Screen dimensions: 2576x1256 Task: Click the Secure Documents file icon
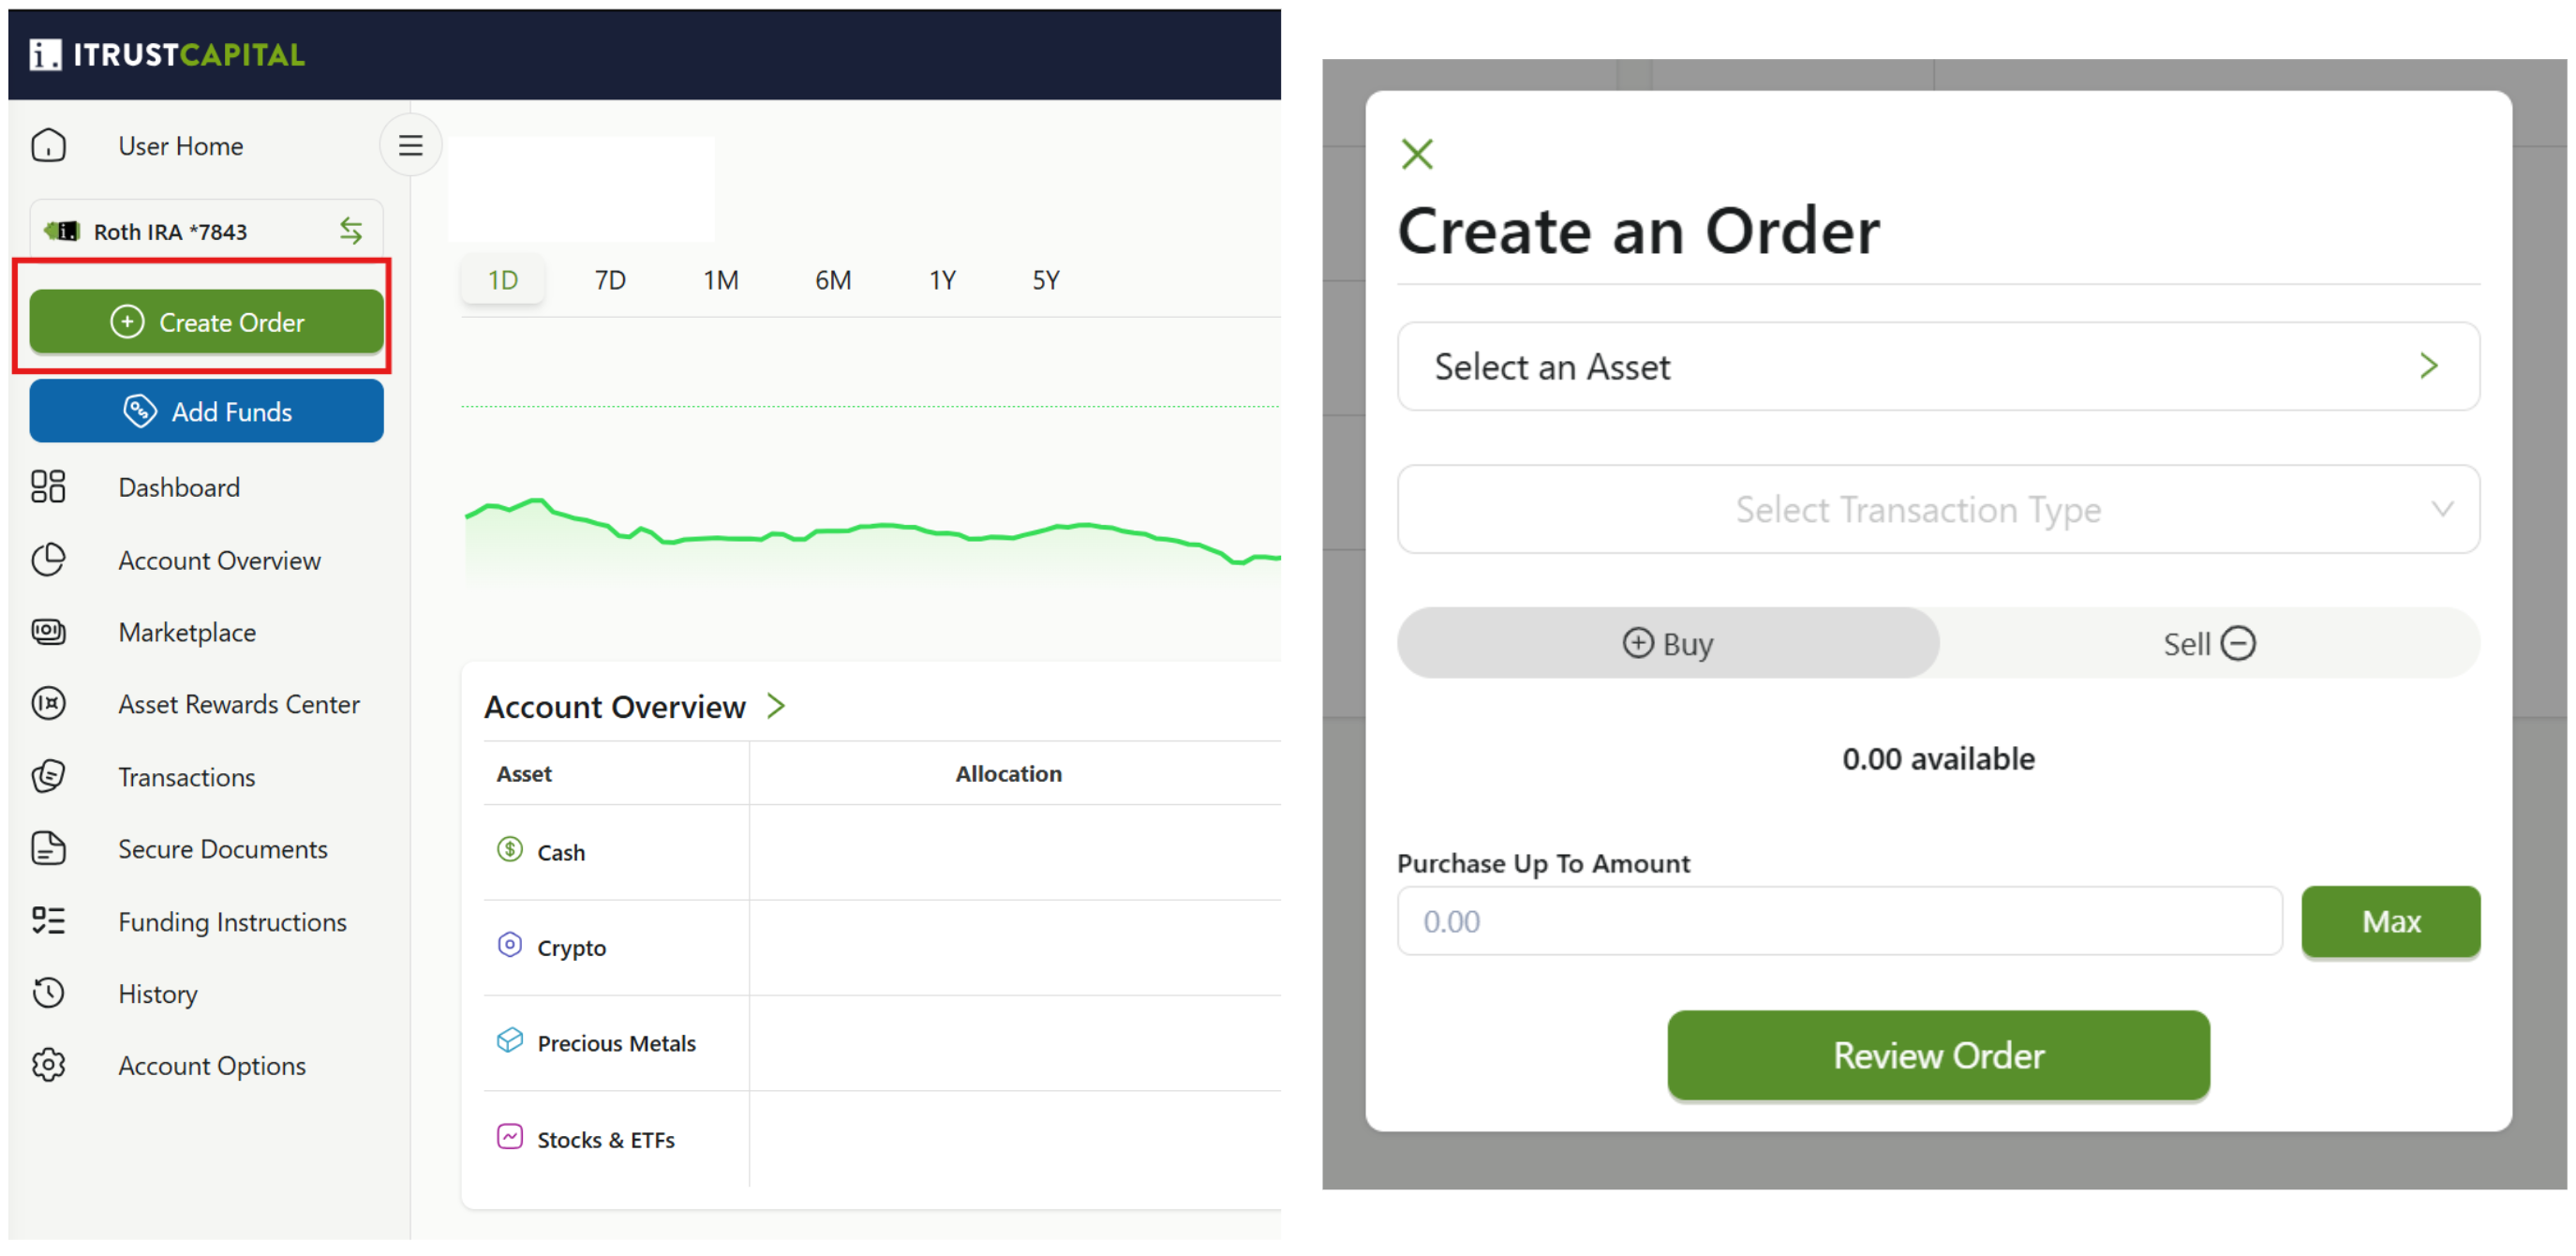(x=48, y=849)
